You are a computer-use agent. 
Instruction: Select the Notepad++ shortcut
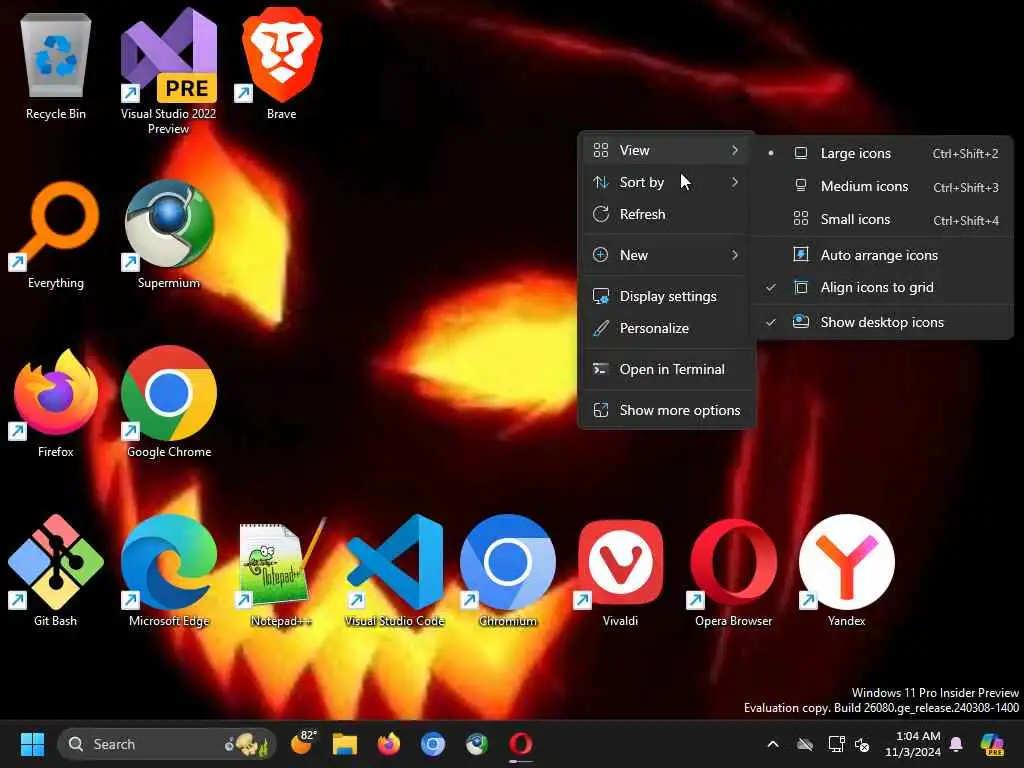(281, 571)
